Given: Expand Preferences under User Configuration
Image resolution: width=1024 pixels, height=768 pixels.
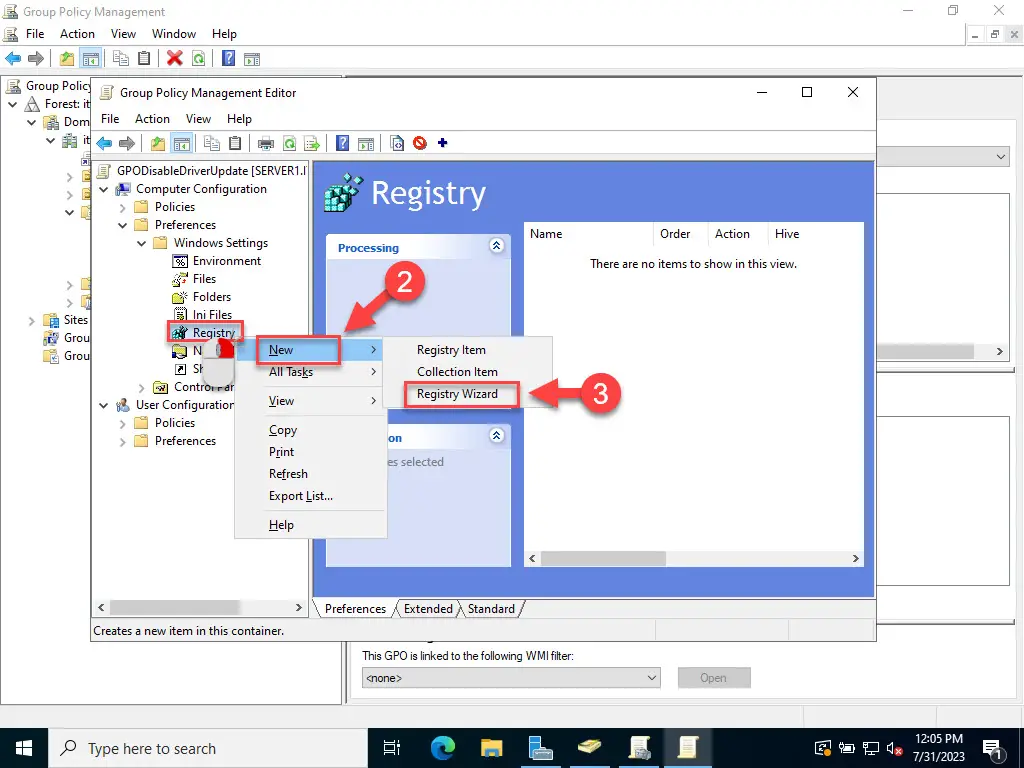Looking at the screenshot, I should click(x=123, y=442).
